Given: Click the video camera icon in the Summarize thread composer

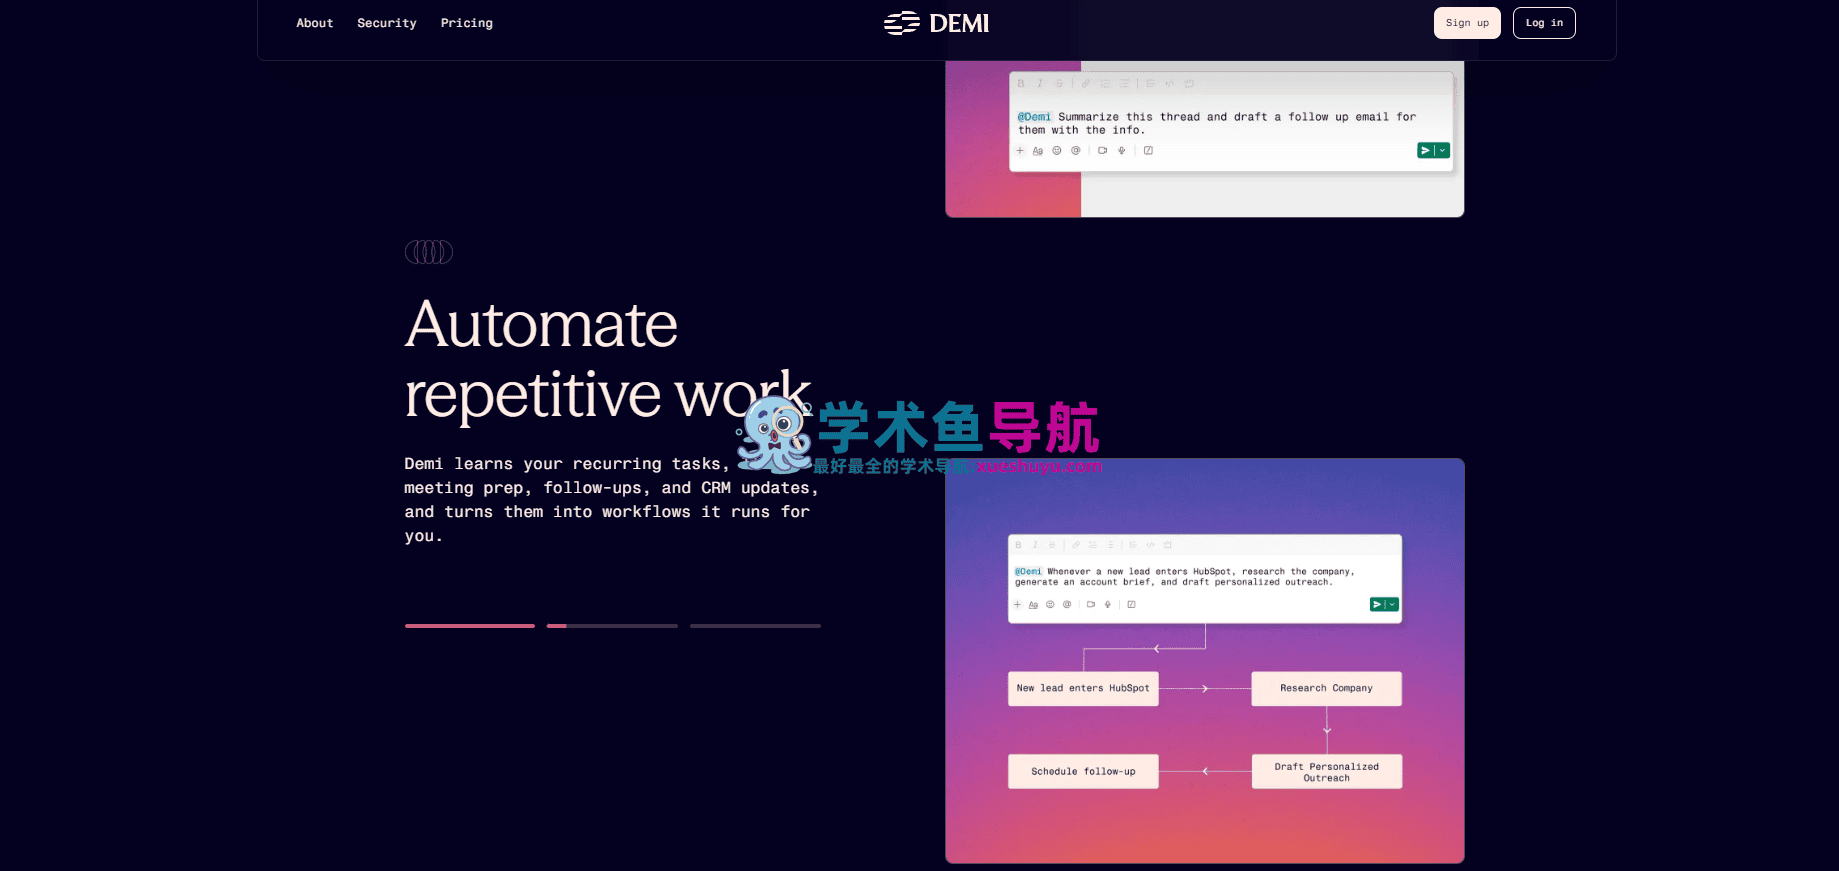Looking at the screenshot, I should point(1103,151).
